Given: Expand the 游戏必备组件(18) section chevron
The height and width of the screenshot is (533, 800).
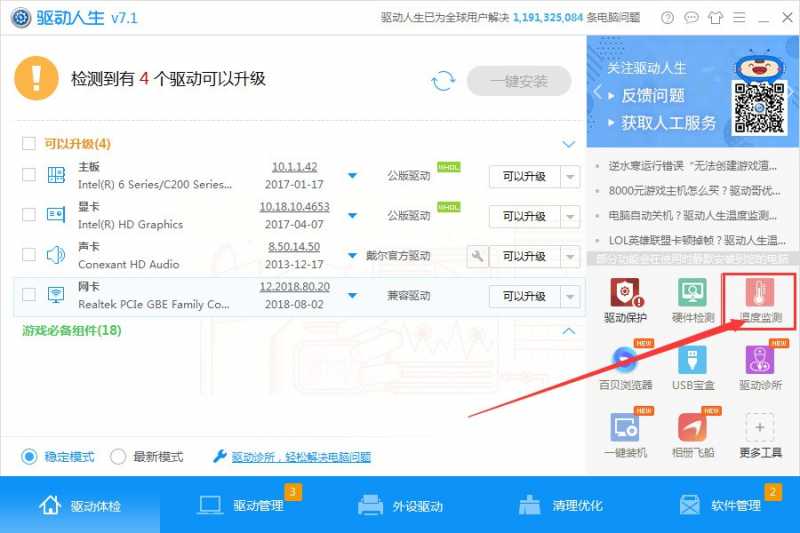Looking at the screenshot, I should (568, 331).
